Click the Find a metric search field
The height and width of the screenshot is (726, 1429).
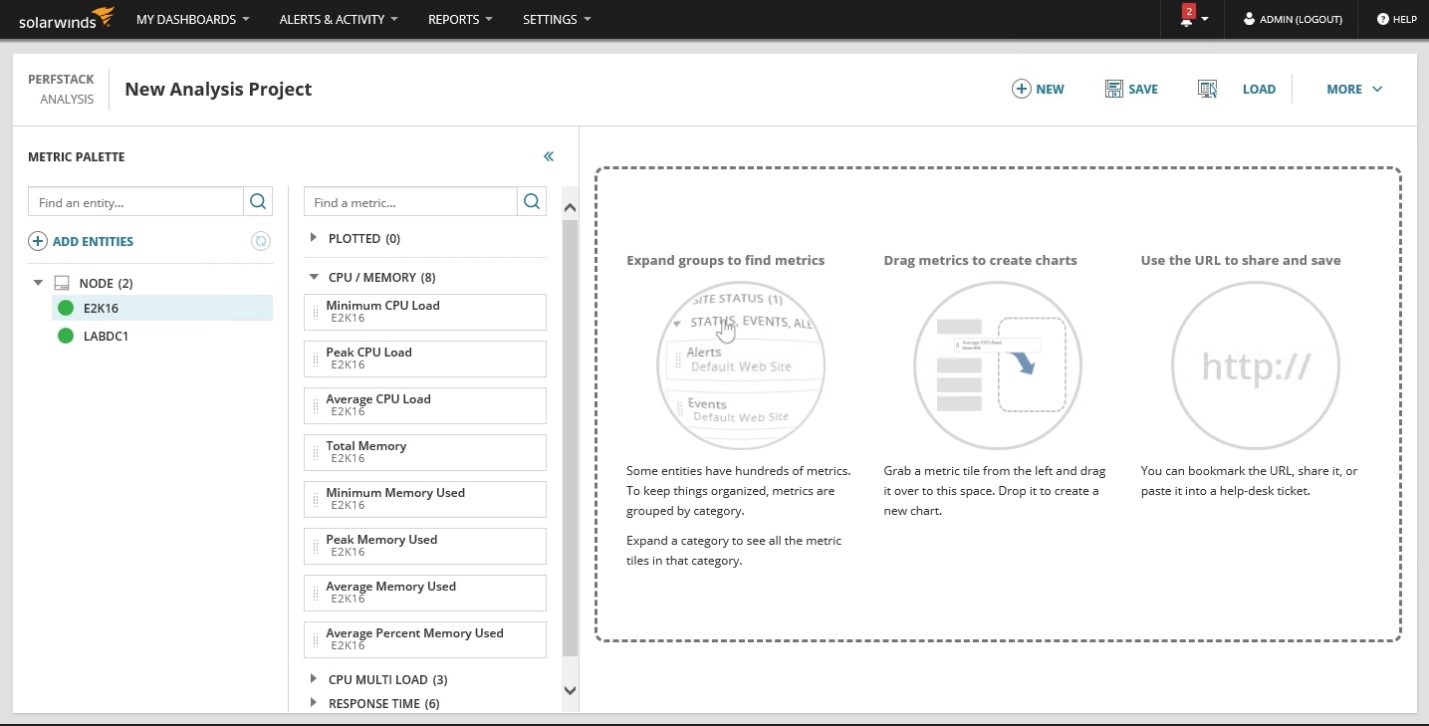click(x=411, y=202)
